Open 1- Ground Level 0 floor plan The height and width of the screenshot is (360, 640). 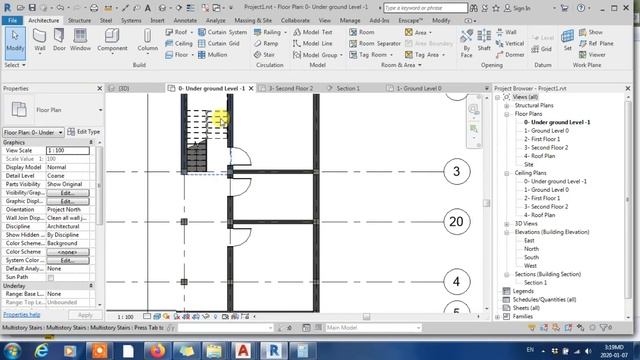tap(546, 131)
